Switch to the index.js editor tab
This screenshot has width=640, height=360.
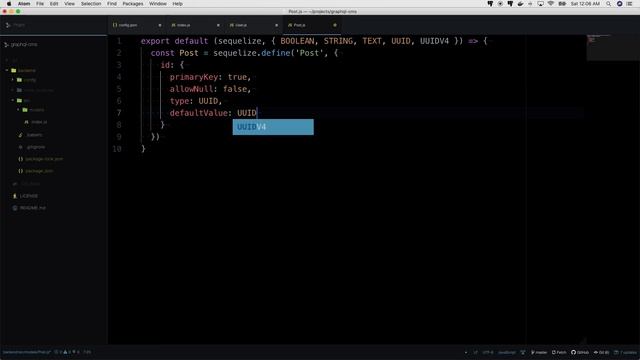pyautogui.click(x=195, y=25)
